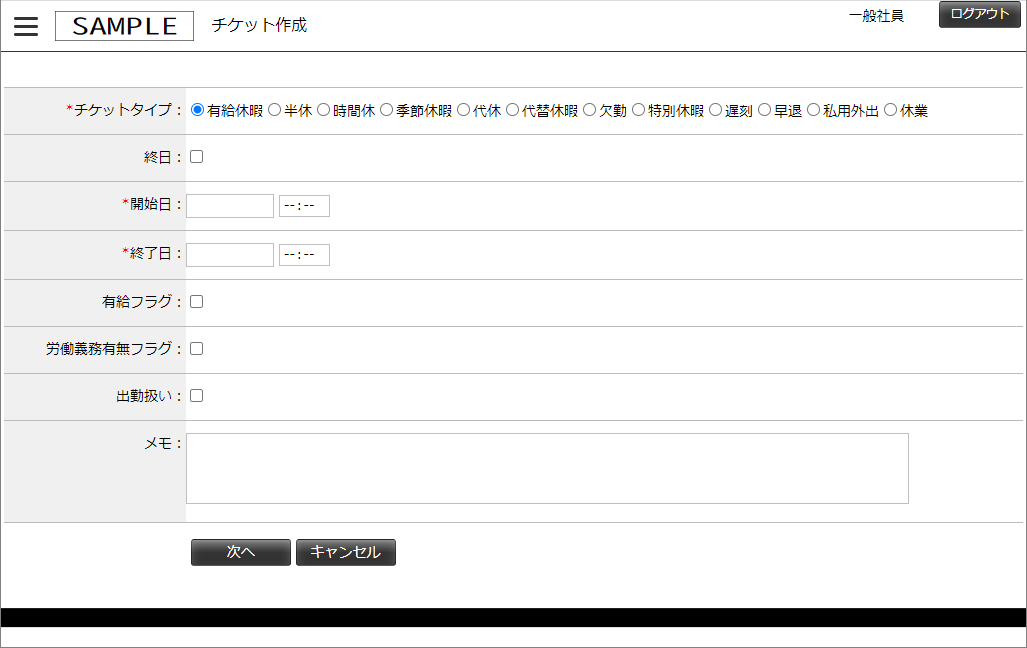Screen dimensions: 1027x648
Task: Choose the 季節休暇 radio option
Action: pyautogui.click(x=386, y=110)
